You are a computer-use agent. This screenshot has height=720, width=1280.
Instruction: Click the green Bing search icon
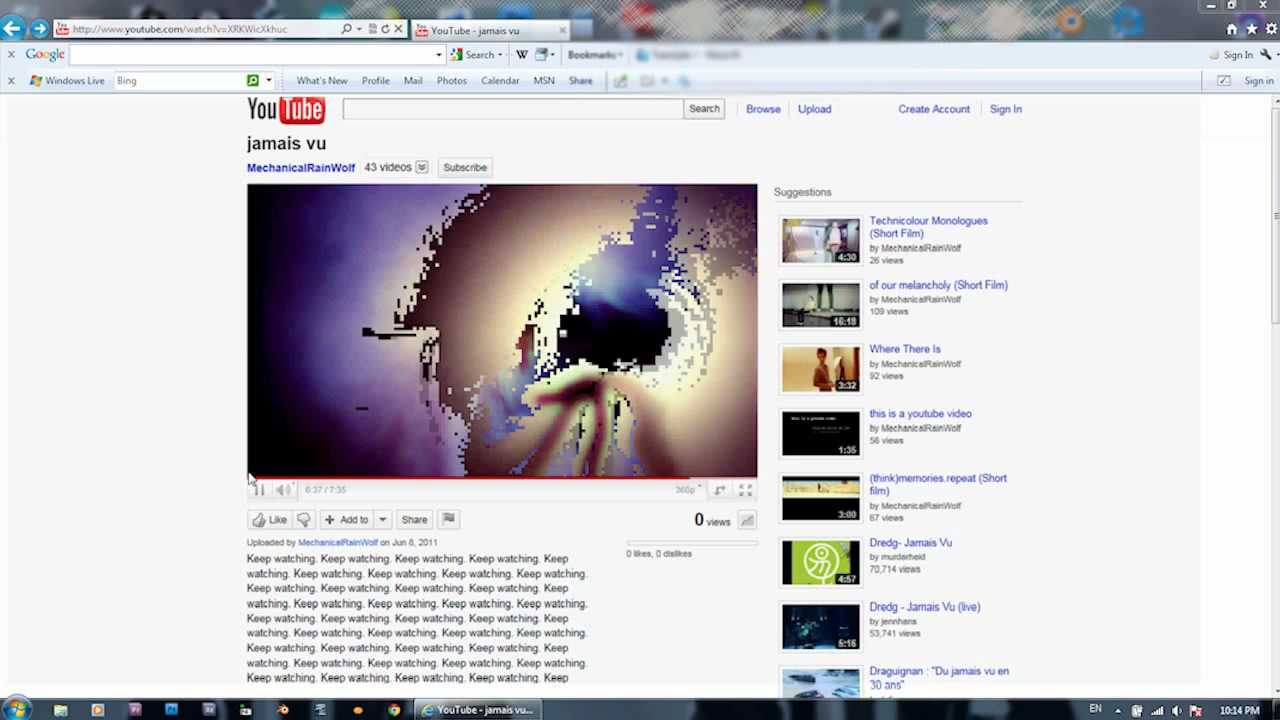click(x=253, y=81)
